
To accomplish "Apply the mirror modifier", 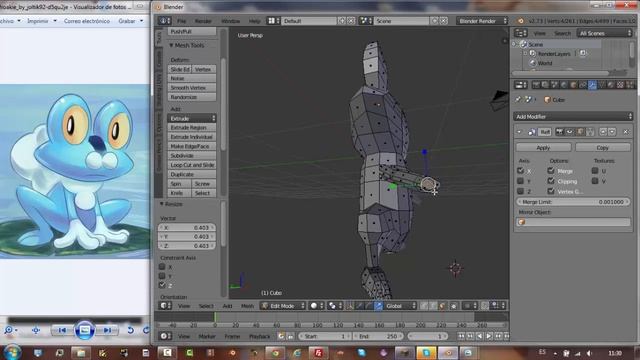I will tap(543, 147).
